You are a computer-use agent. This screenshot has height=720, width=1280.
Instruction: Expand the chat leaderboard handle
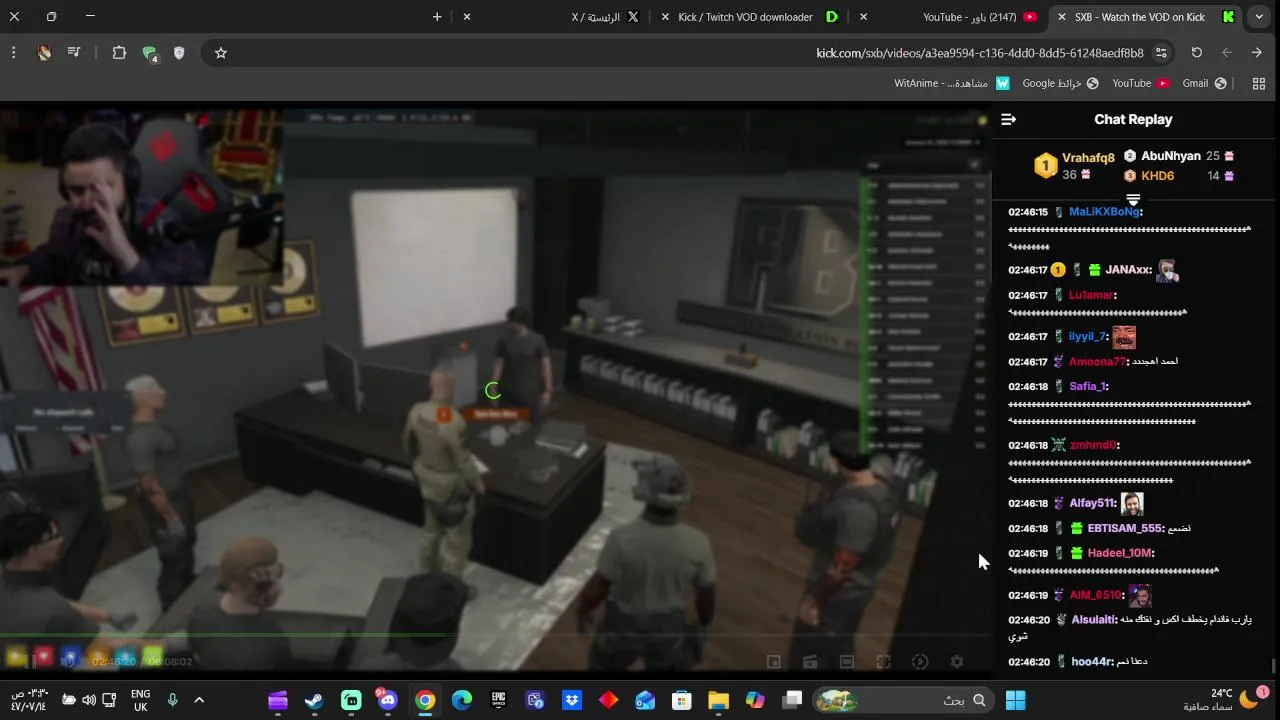[1133, 200]
